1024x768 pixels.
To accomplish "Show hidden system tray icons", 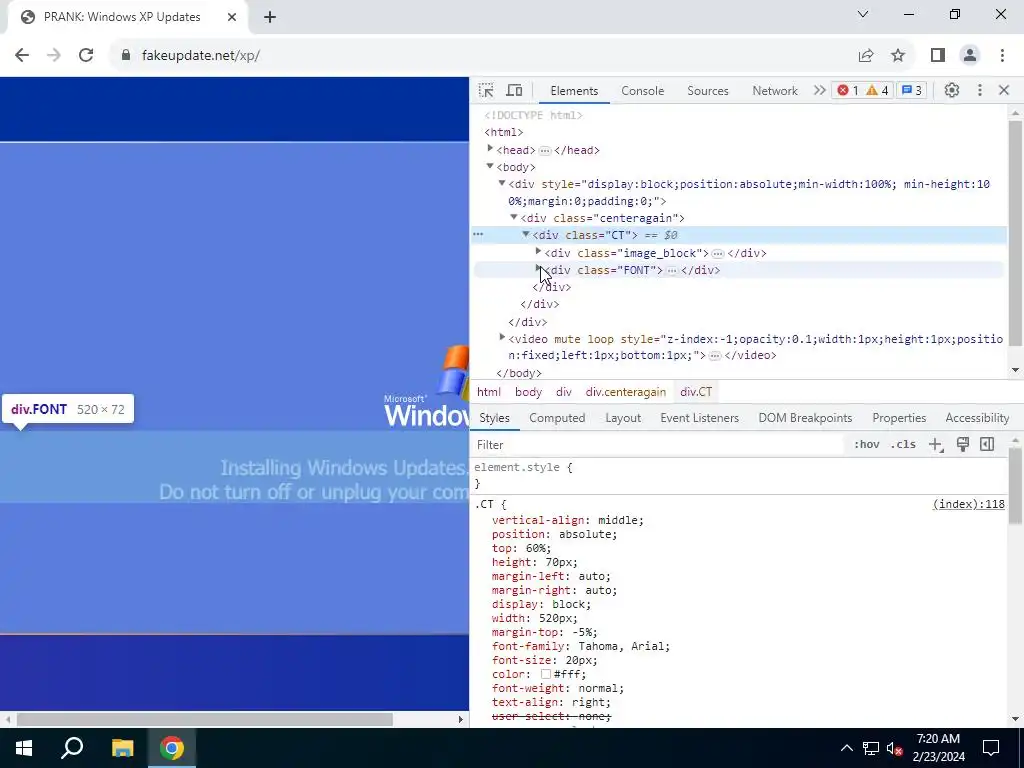I will click(x=846, y=748).
